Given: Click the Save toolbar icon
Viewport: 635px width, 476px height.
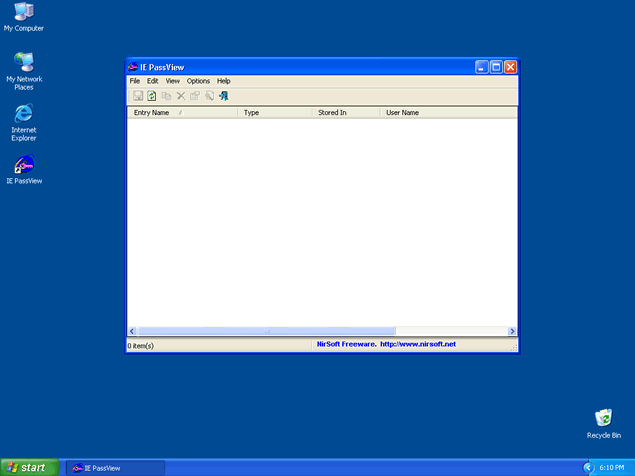Looking at the screenshot, I should pyautogui.click(x=138, y=96).
